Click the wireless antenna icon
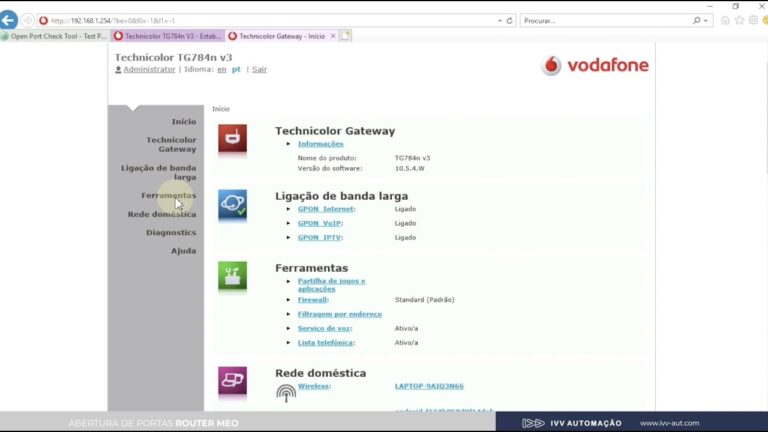The image size is (768, 432). pos(286,393)
